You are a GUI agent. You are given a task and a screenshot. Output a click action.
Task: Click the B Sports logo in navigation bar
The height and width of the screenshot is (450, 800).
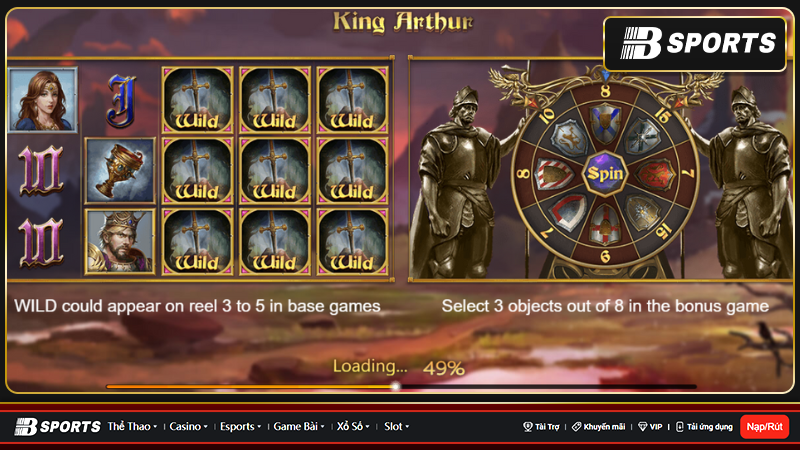(57, 427)
